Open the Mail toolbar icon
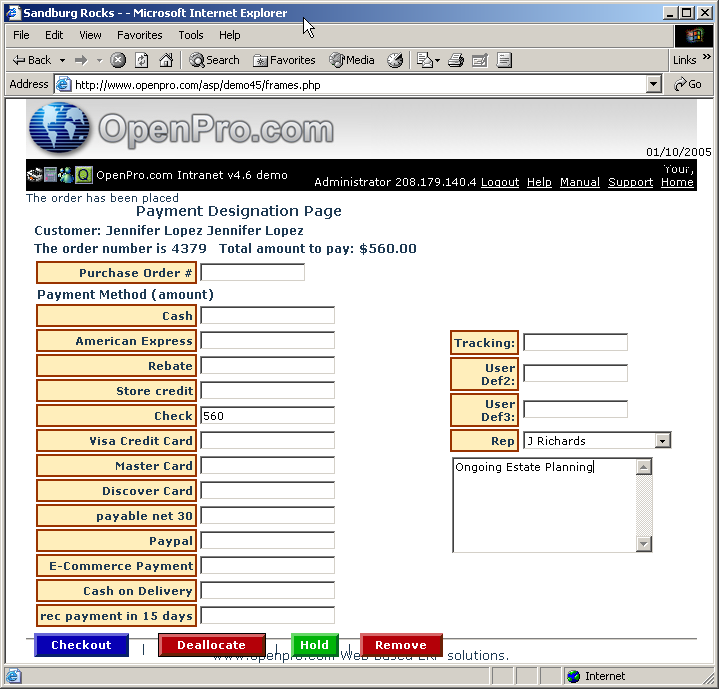Viewport: 719px width, 689px height. pyautogui.click(x=423, y=60)
